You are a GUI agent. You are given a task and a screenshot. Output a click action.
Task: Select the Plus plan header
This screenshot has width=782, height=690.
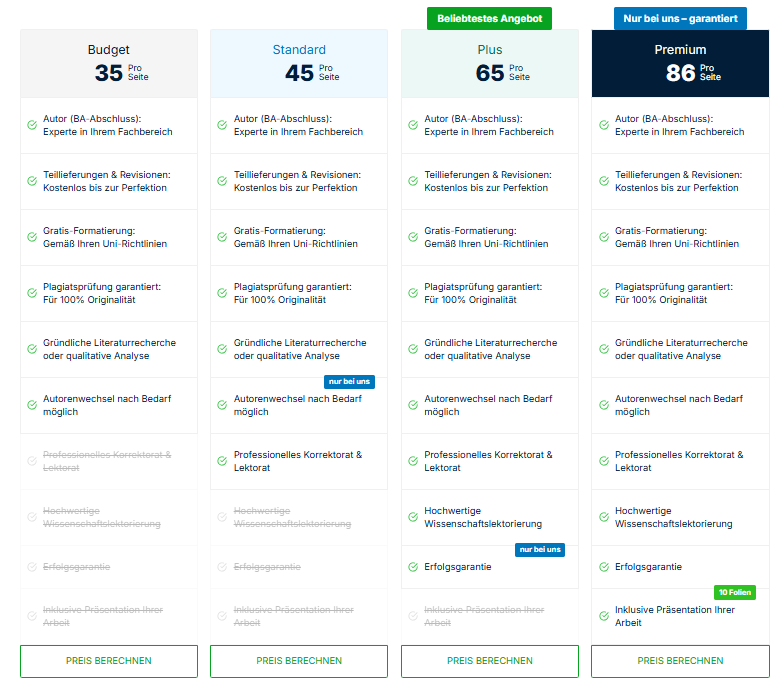click(489, 63)
